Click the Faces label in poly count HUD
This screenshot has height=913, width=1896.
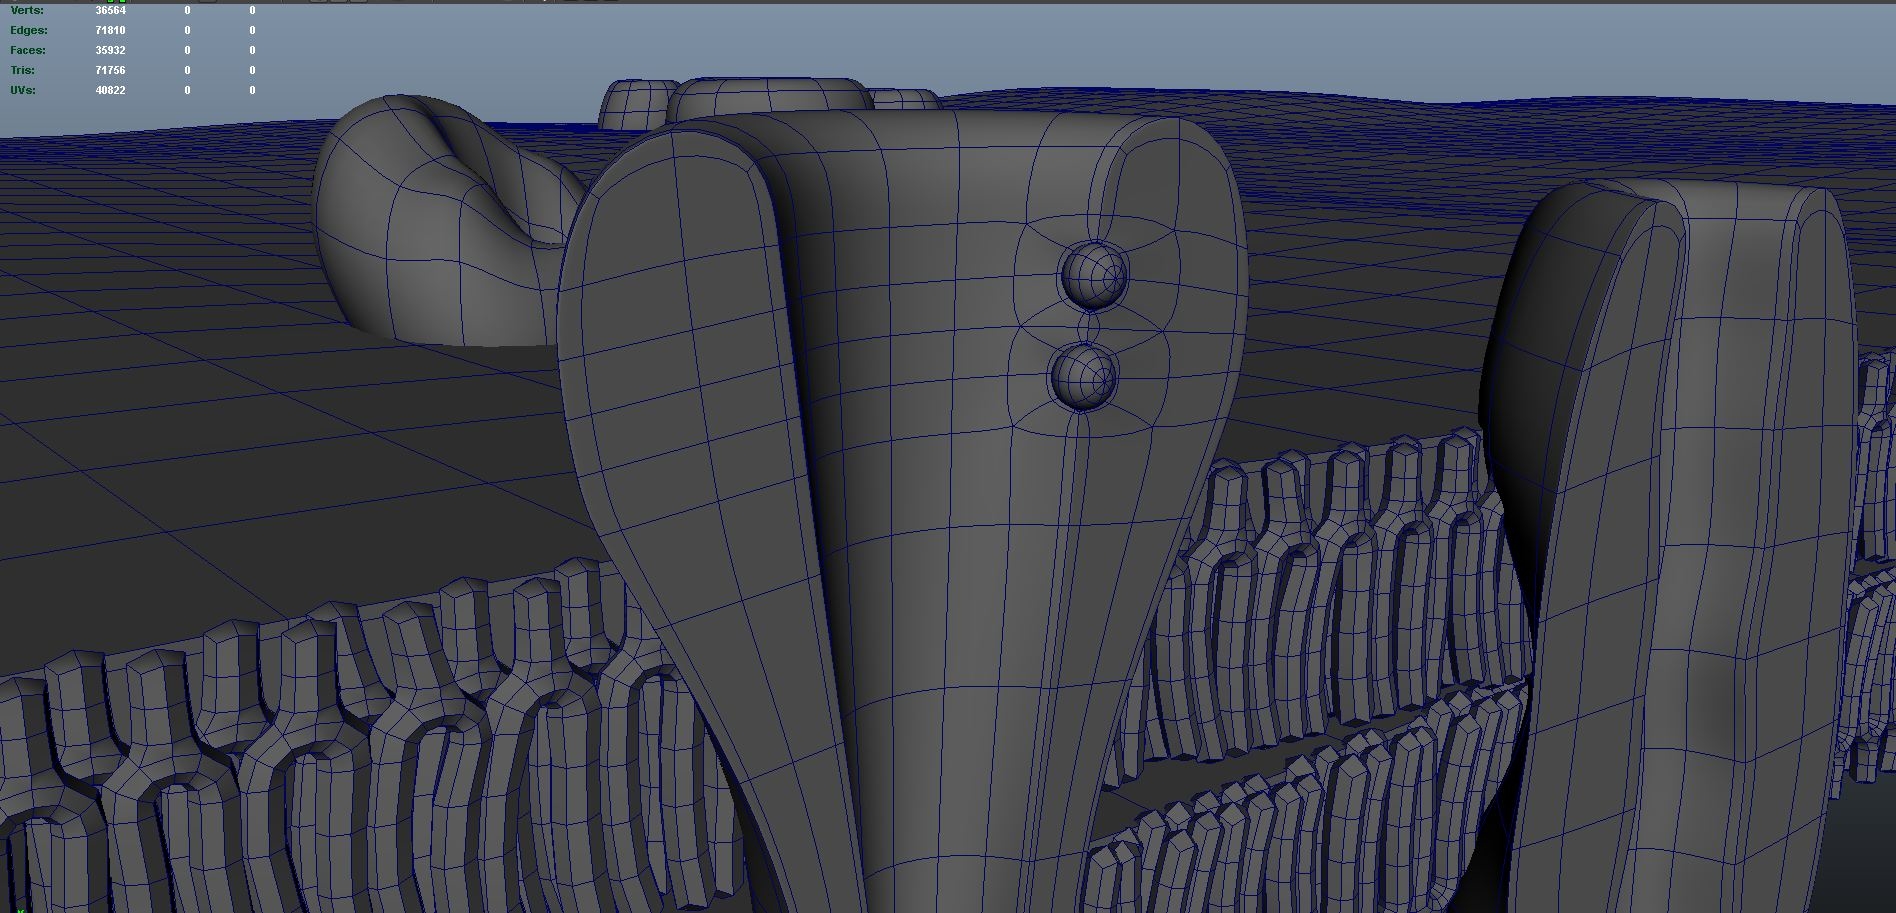tap(26, 50)
